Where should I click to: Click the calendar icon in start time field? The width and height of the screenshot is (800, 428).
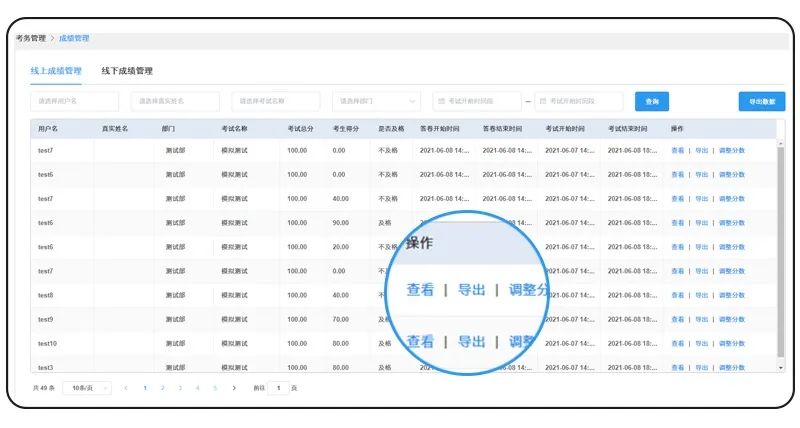click(441, 101)
